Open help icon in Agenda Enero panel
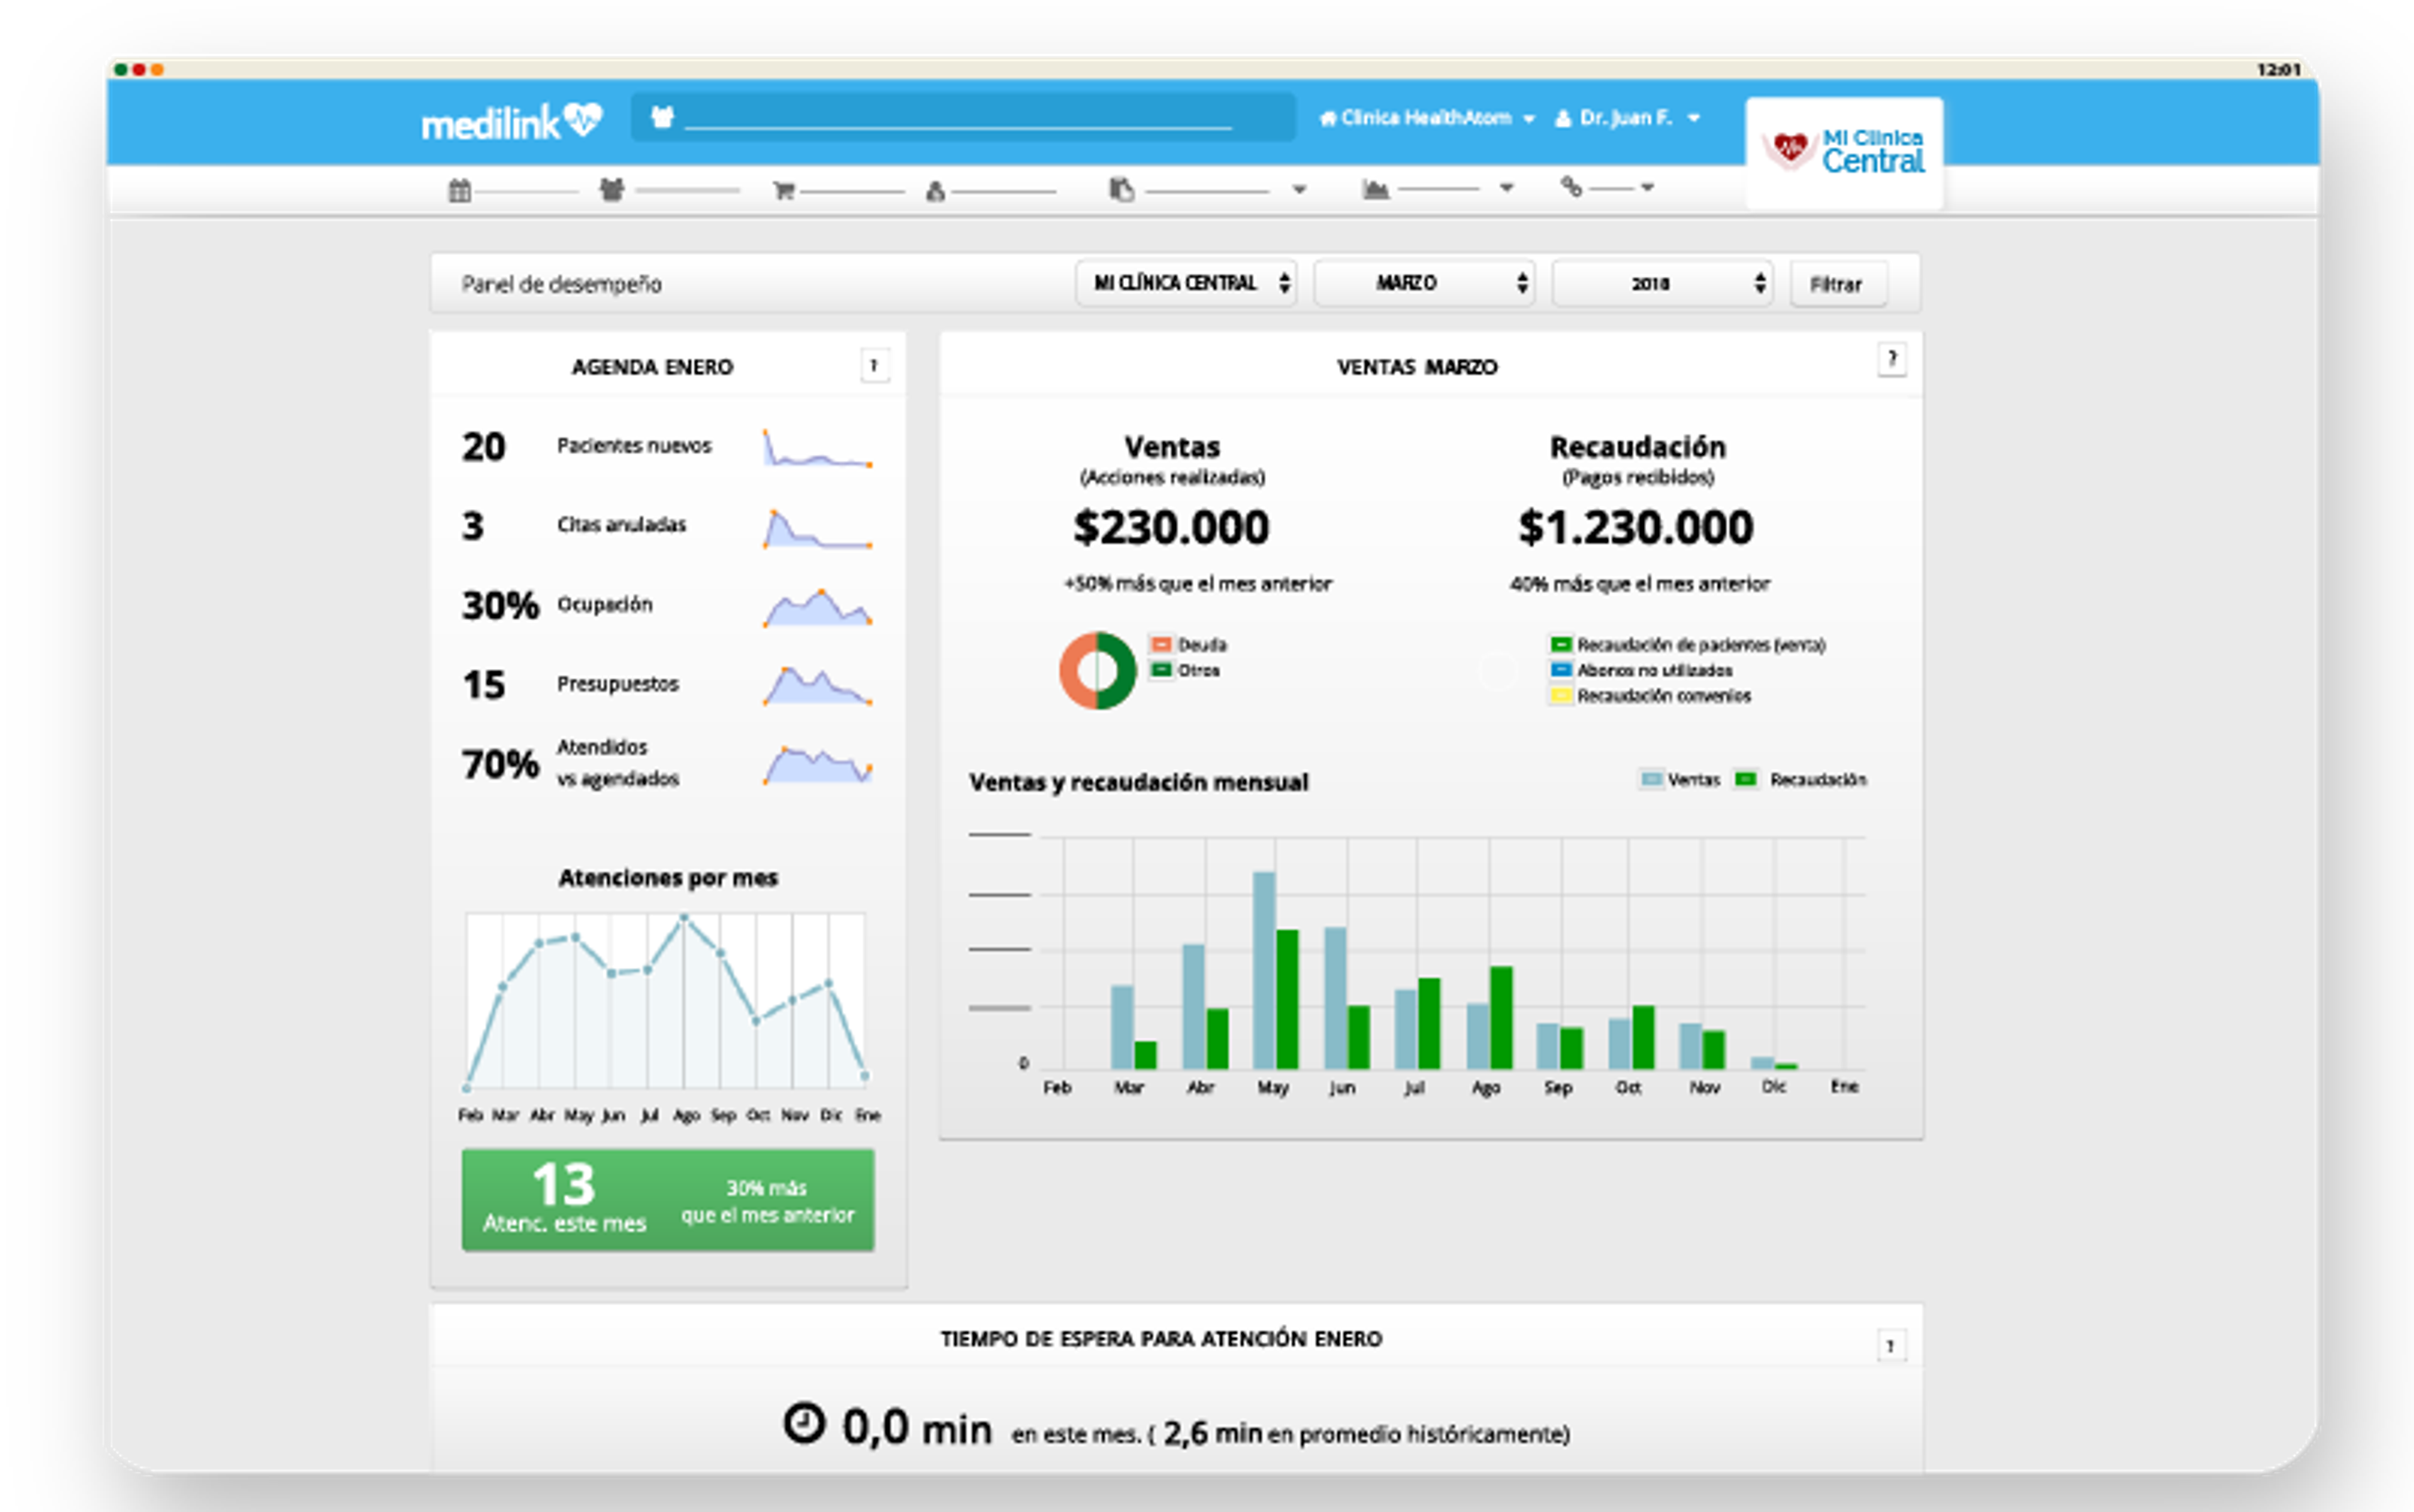2414x1512 pixels. pos(874,366)
